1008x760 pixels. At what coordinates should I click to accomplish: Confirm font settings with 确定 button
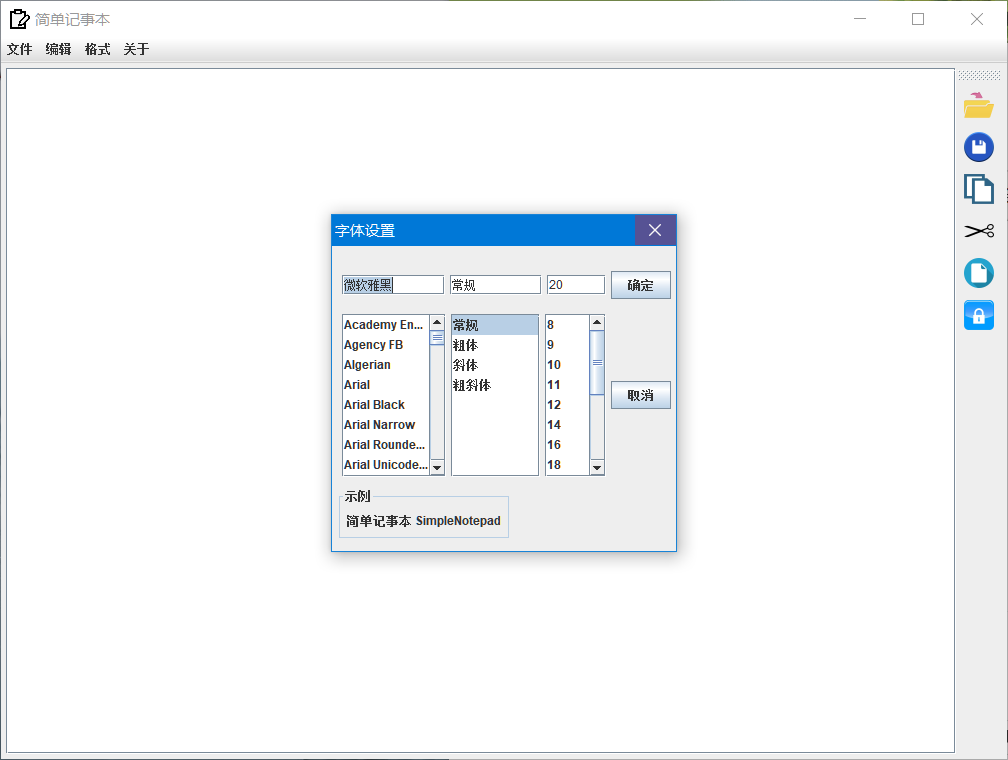[640, 284]
